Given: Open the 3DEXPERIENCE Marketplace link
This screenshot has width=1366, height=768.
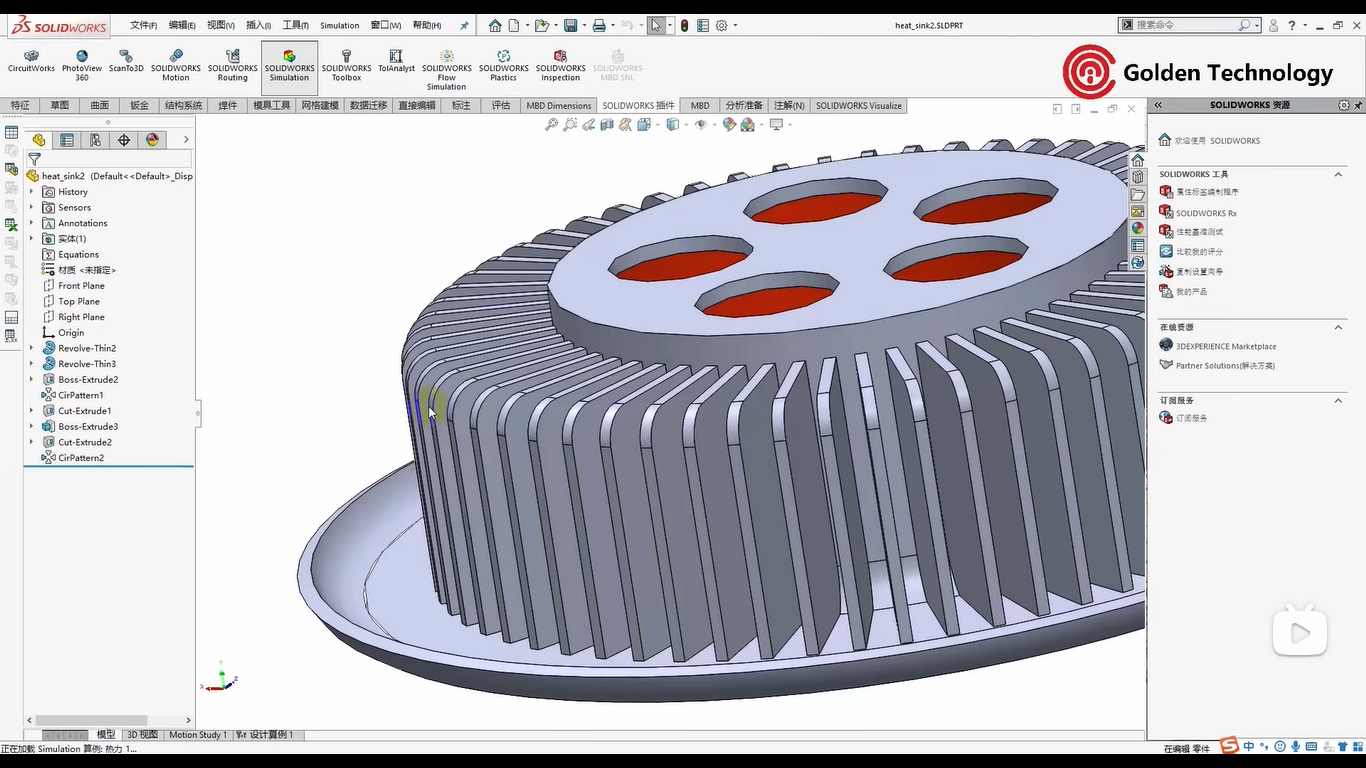Looking at the screenshot, I should (1226, 346).
